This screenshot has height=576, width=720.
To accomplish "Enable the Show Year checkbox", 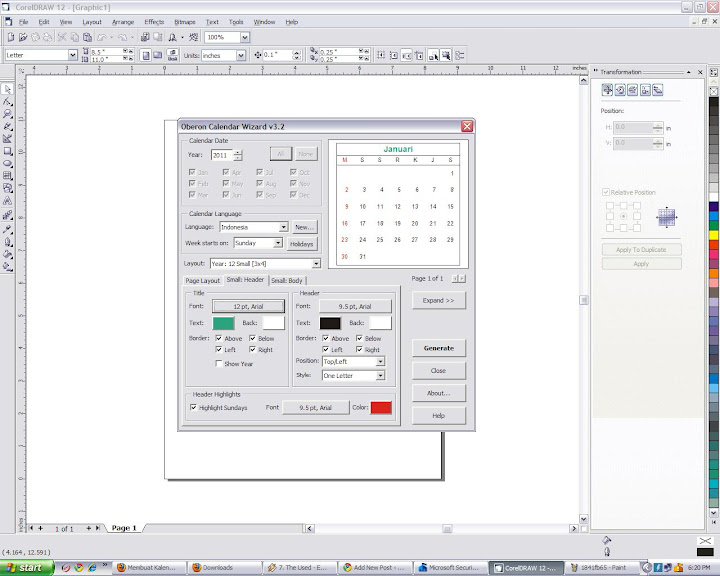I will click(219, 363).
